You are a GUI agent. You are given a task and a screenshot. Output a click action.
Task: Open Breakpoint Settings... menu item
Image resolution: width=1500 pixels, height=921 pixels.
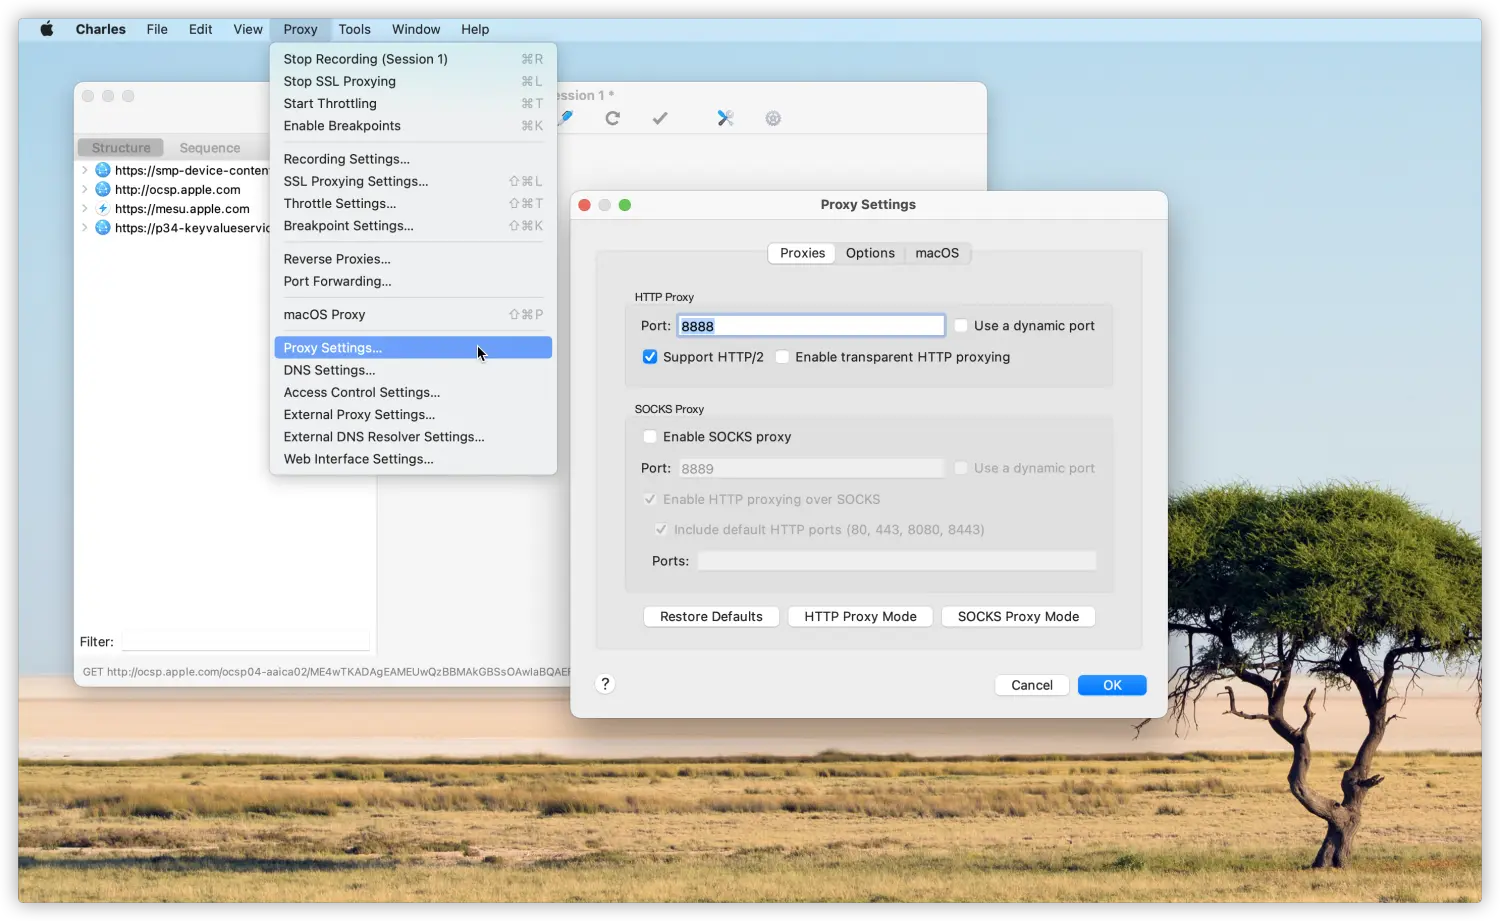click(413, 226)
